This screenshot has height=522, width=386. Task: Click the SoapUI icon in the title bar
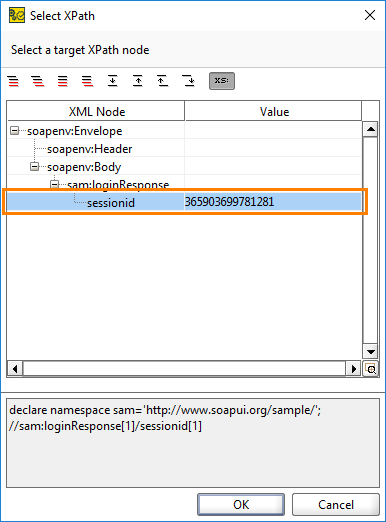[17, 15]
